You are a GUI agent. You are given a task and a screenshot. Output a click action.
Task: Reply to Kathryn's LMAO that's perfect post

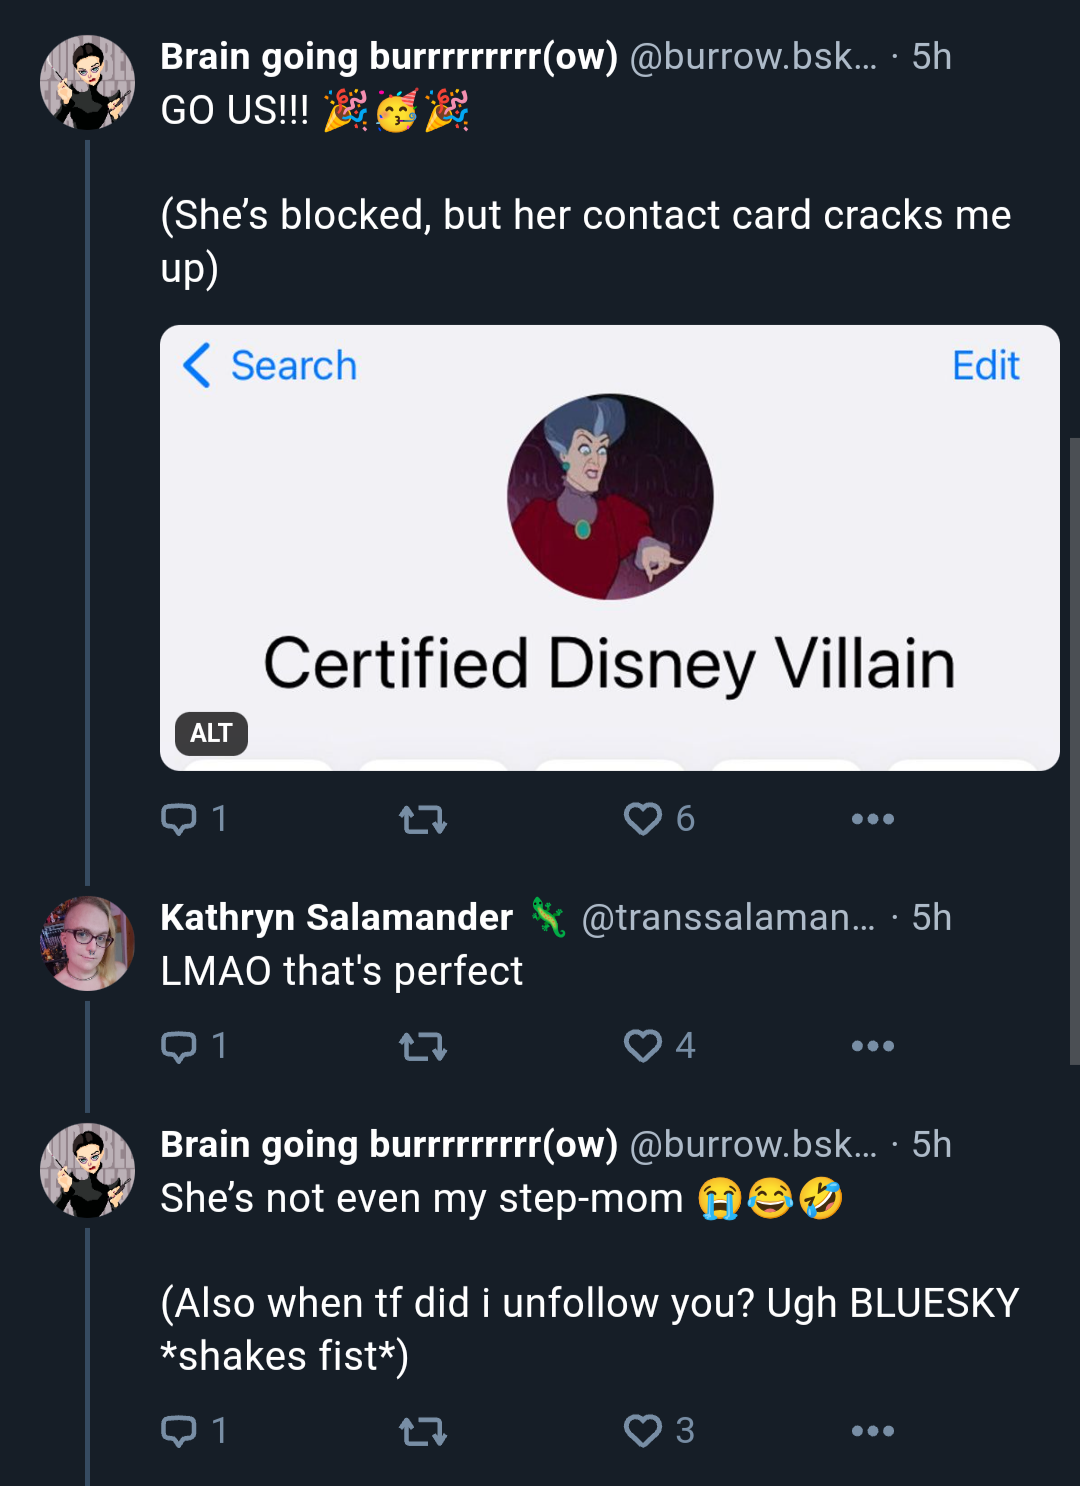pos(194,1046)
